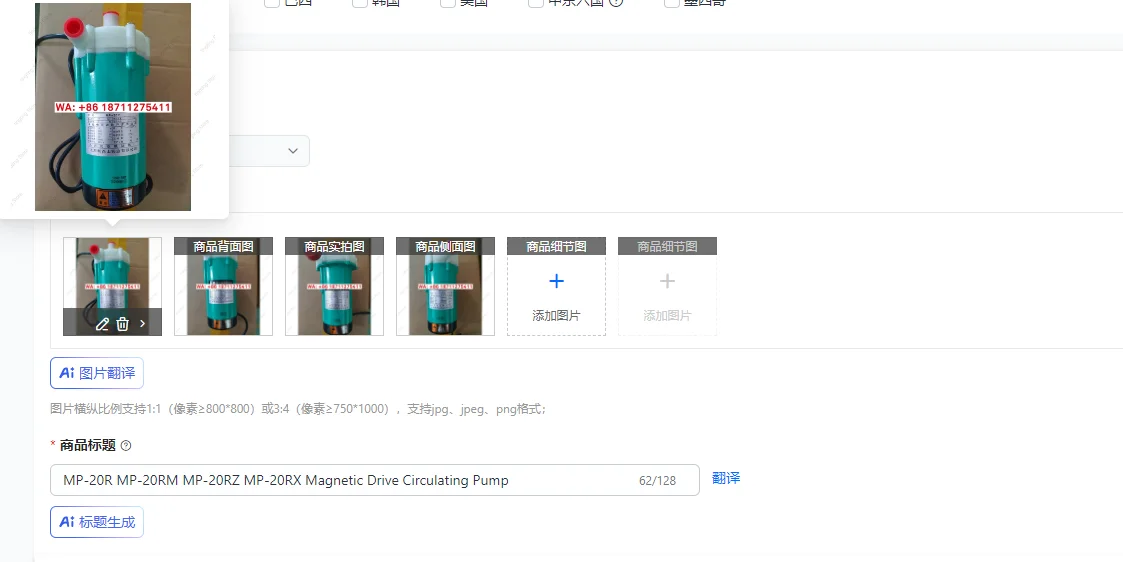Click the 62/128 character counter
This screenshot has height=562, width=1123.
click(x=657, y=480)
